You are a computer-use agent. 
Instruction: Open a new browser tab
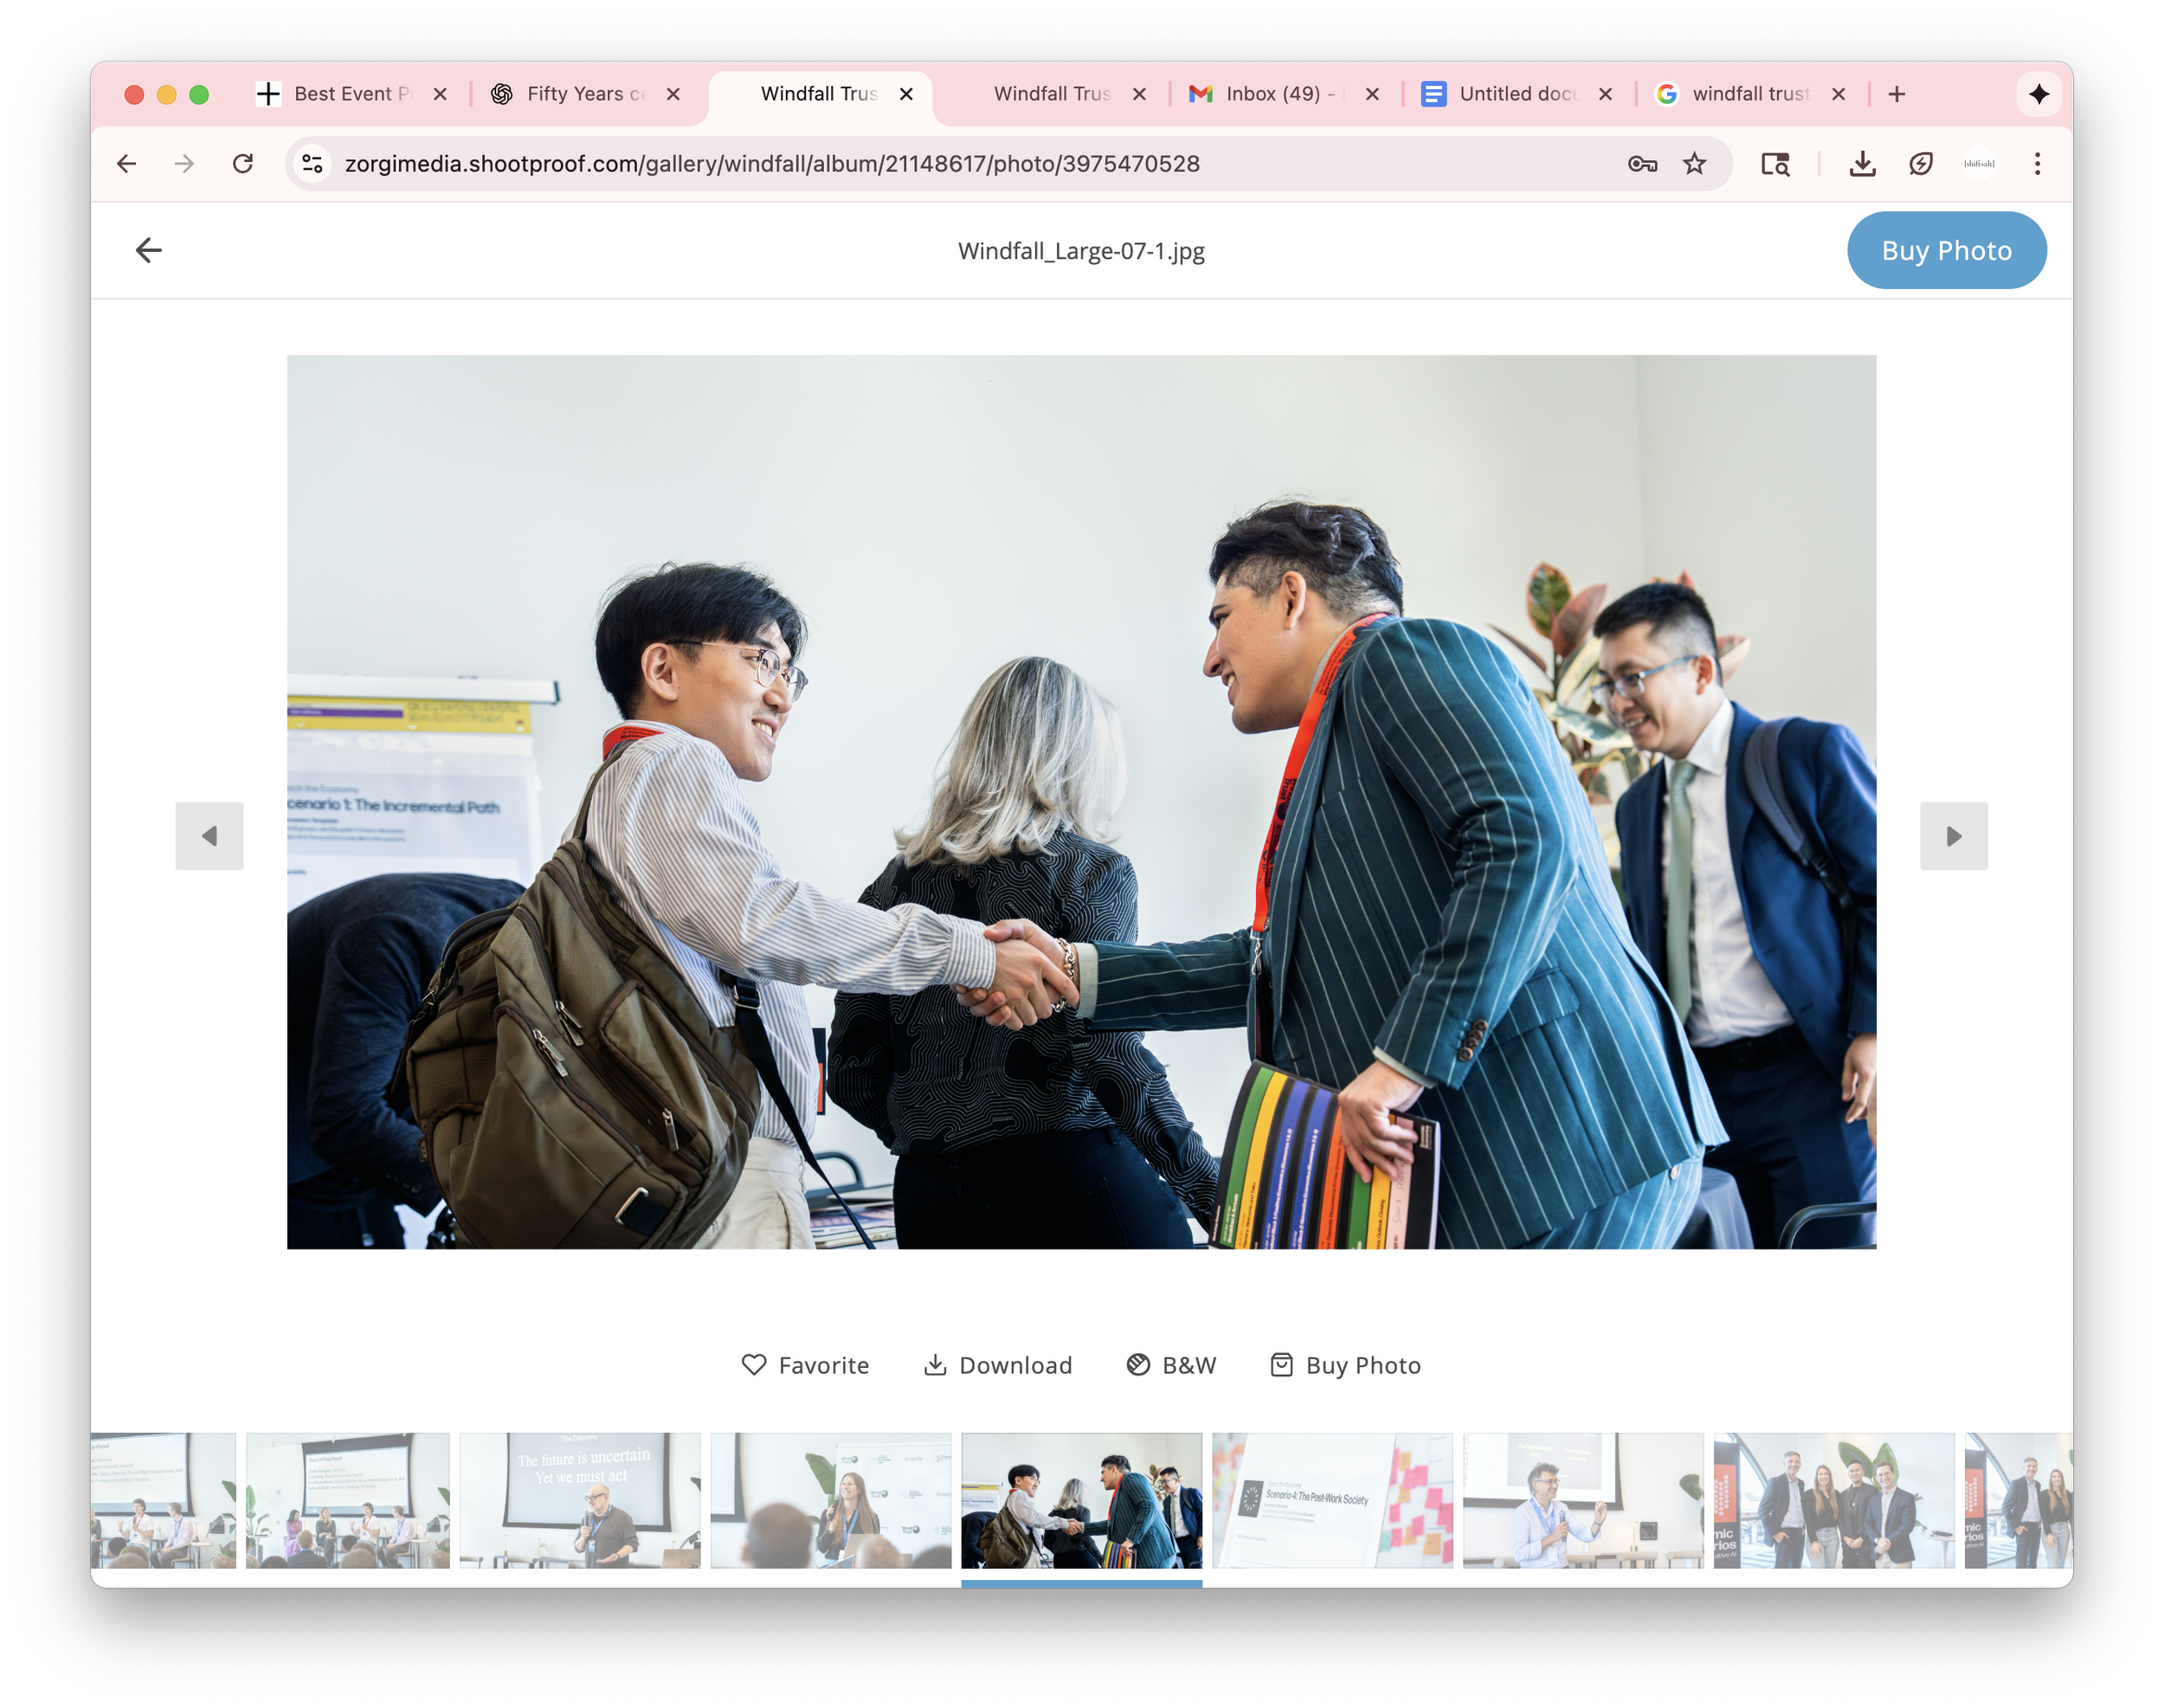coord(1897,94)
